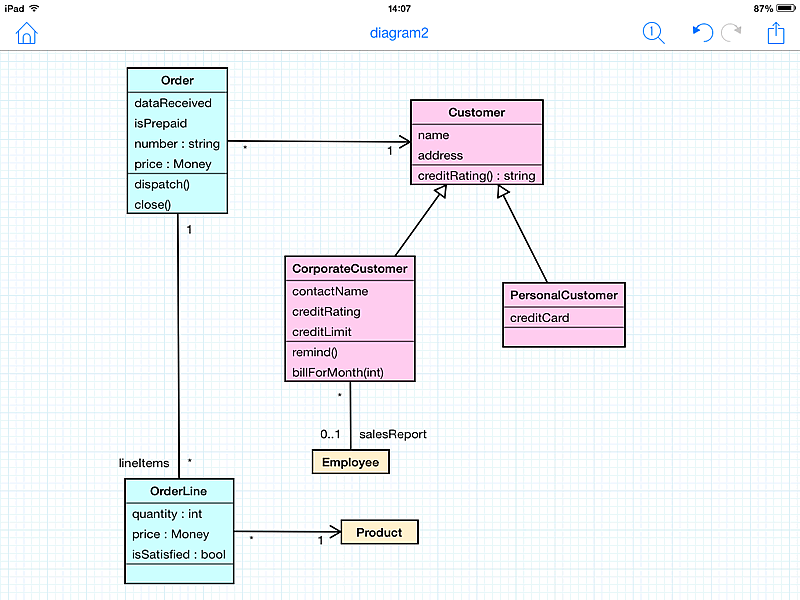Tap 'price : Money' in Order class
Image resolution: width=800 pixels, height=600 pixels.
[x=172, y=164]
